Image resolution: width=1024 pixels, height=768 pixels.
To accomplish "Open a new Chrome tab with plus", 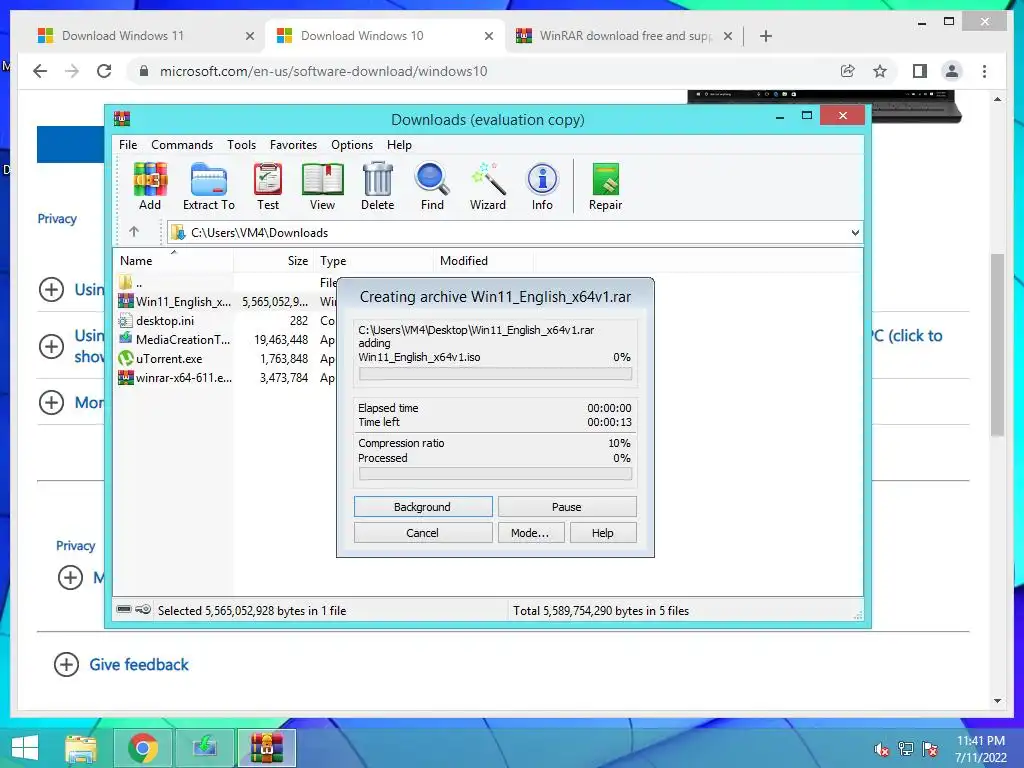I will pos(766,36).
